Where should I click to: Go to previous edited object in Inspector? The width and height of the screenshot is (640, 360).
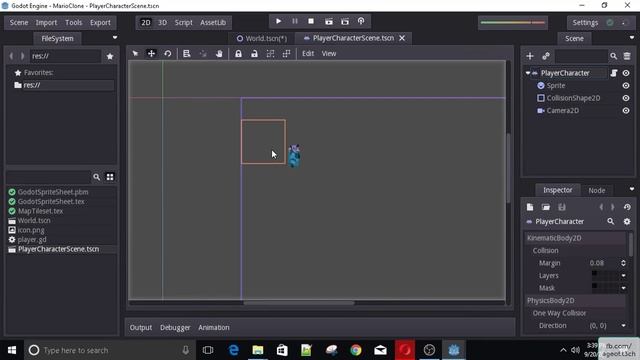tap(601, 207)
